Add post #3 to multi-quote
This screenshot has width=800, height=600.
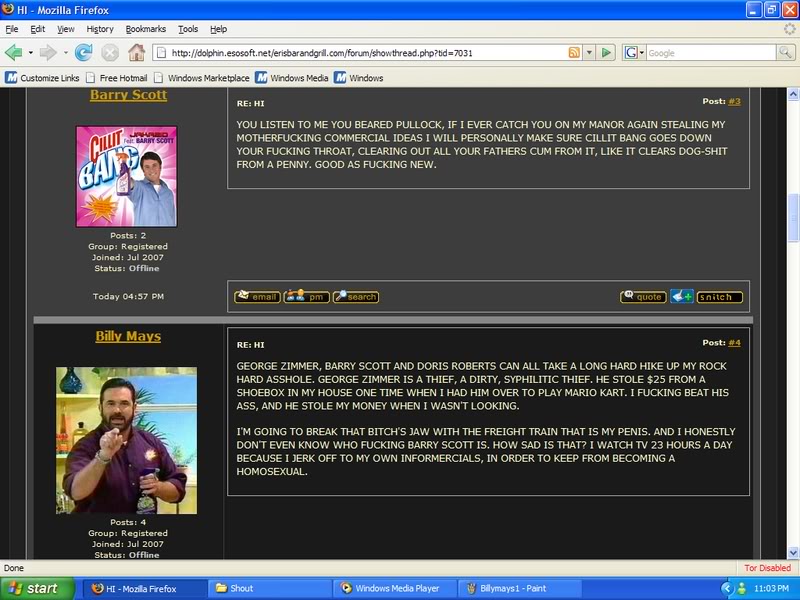(682, 296)
